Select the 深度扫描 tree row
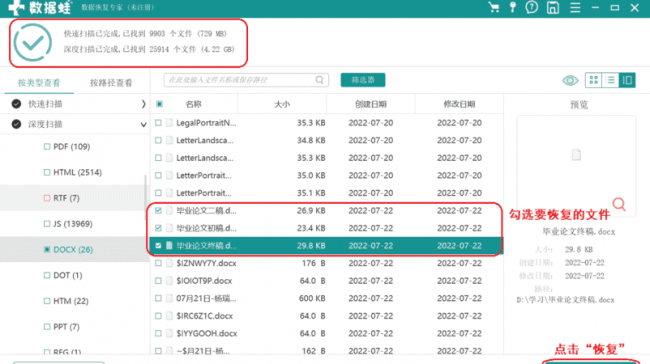 click(x=75, y=124)
